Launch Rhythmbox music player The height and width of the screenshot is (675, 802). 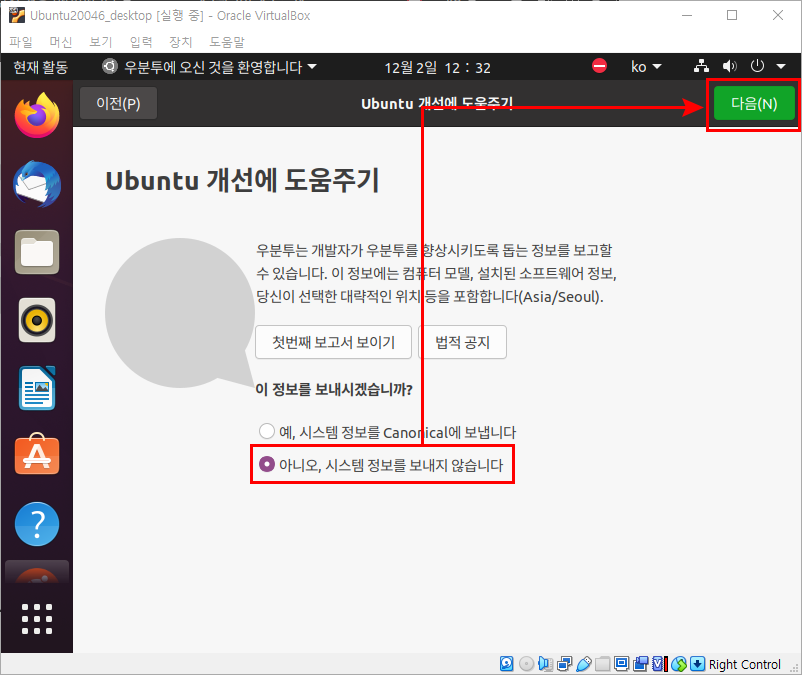tap(37, 320)
